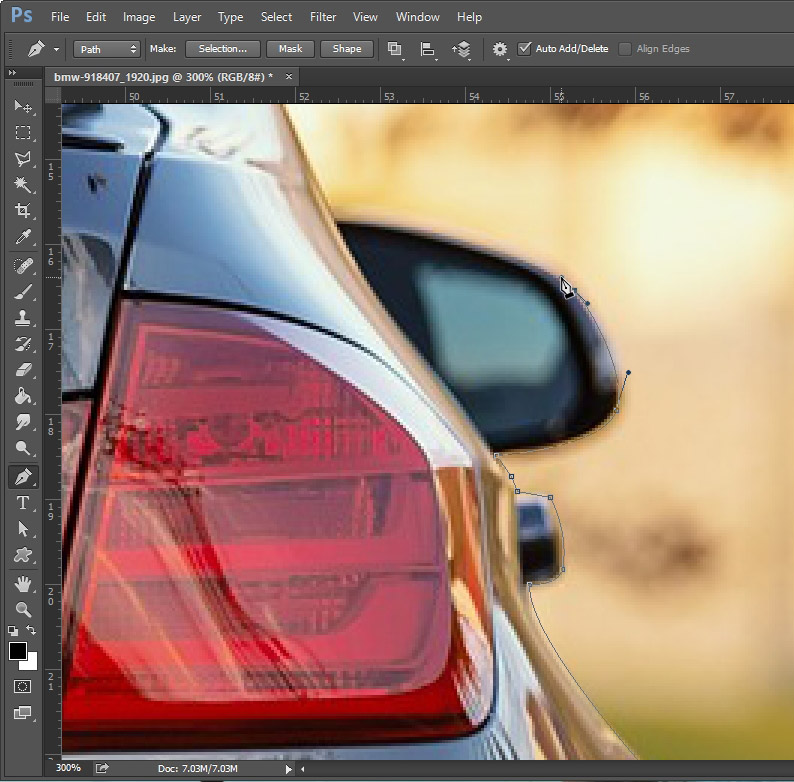Viewport: 794px width, 782px height.
Task: Click the Doc: 7.03M/7.03M status text
Action: pos(197,768)
